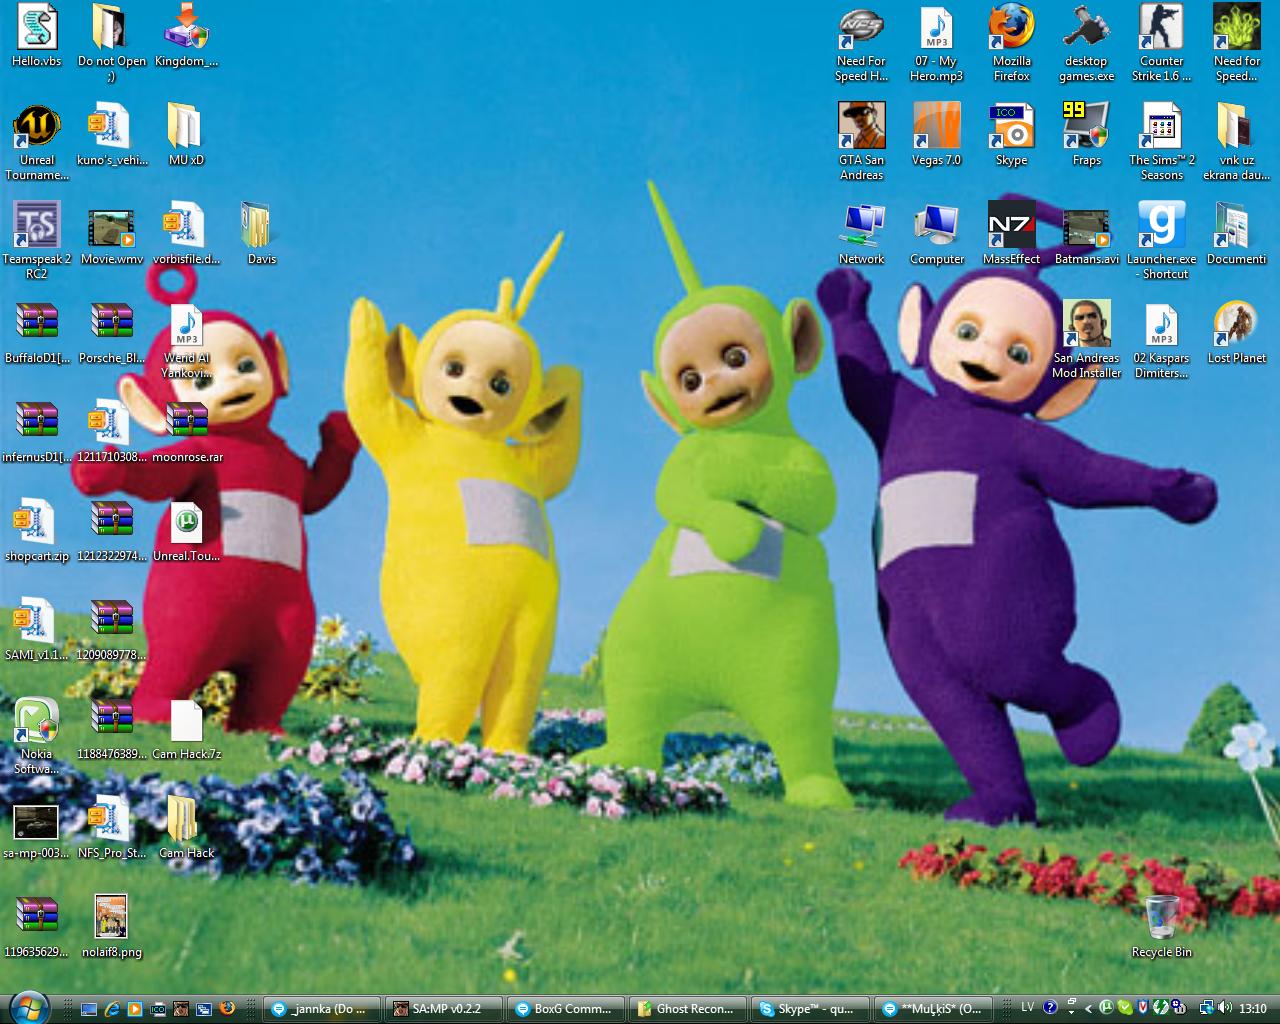Launch the Nokia Software shortcut

pos(37,736)
